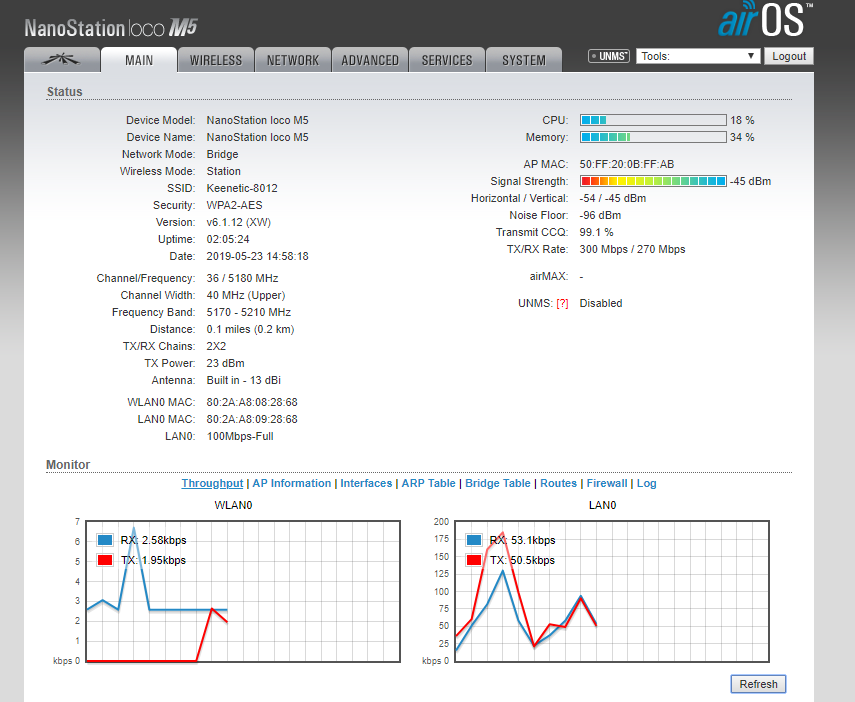Click the Wireless Mode value Station
Image resolution: width=855 pixels, height=702 pixels.
click(x=224, y=171)
